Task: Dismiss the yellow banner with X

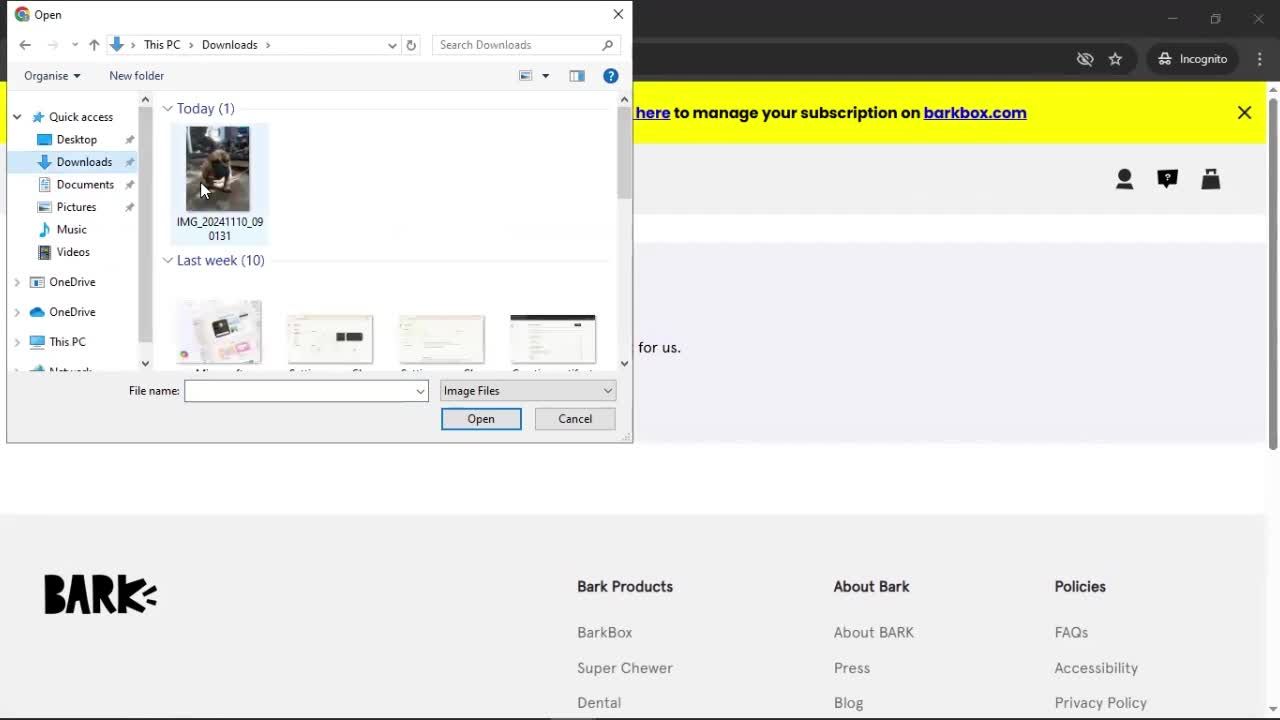Action: coord(1244,113)
